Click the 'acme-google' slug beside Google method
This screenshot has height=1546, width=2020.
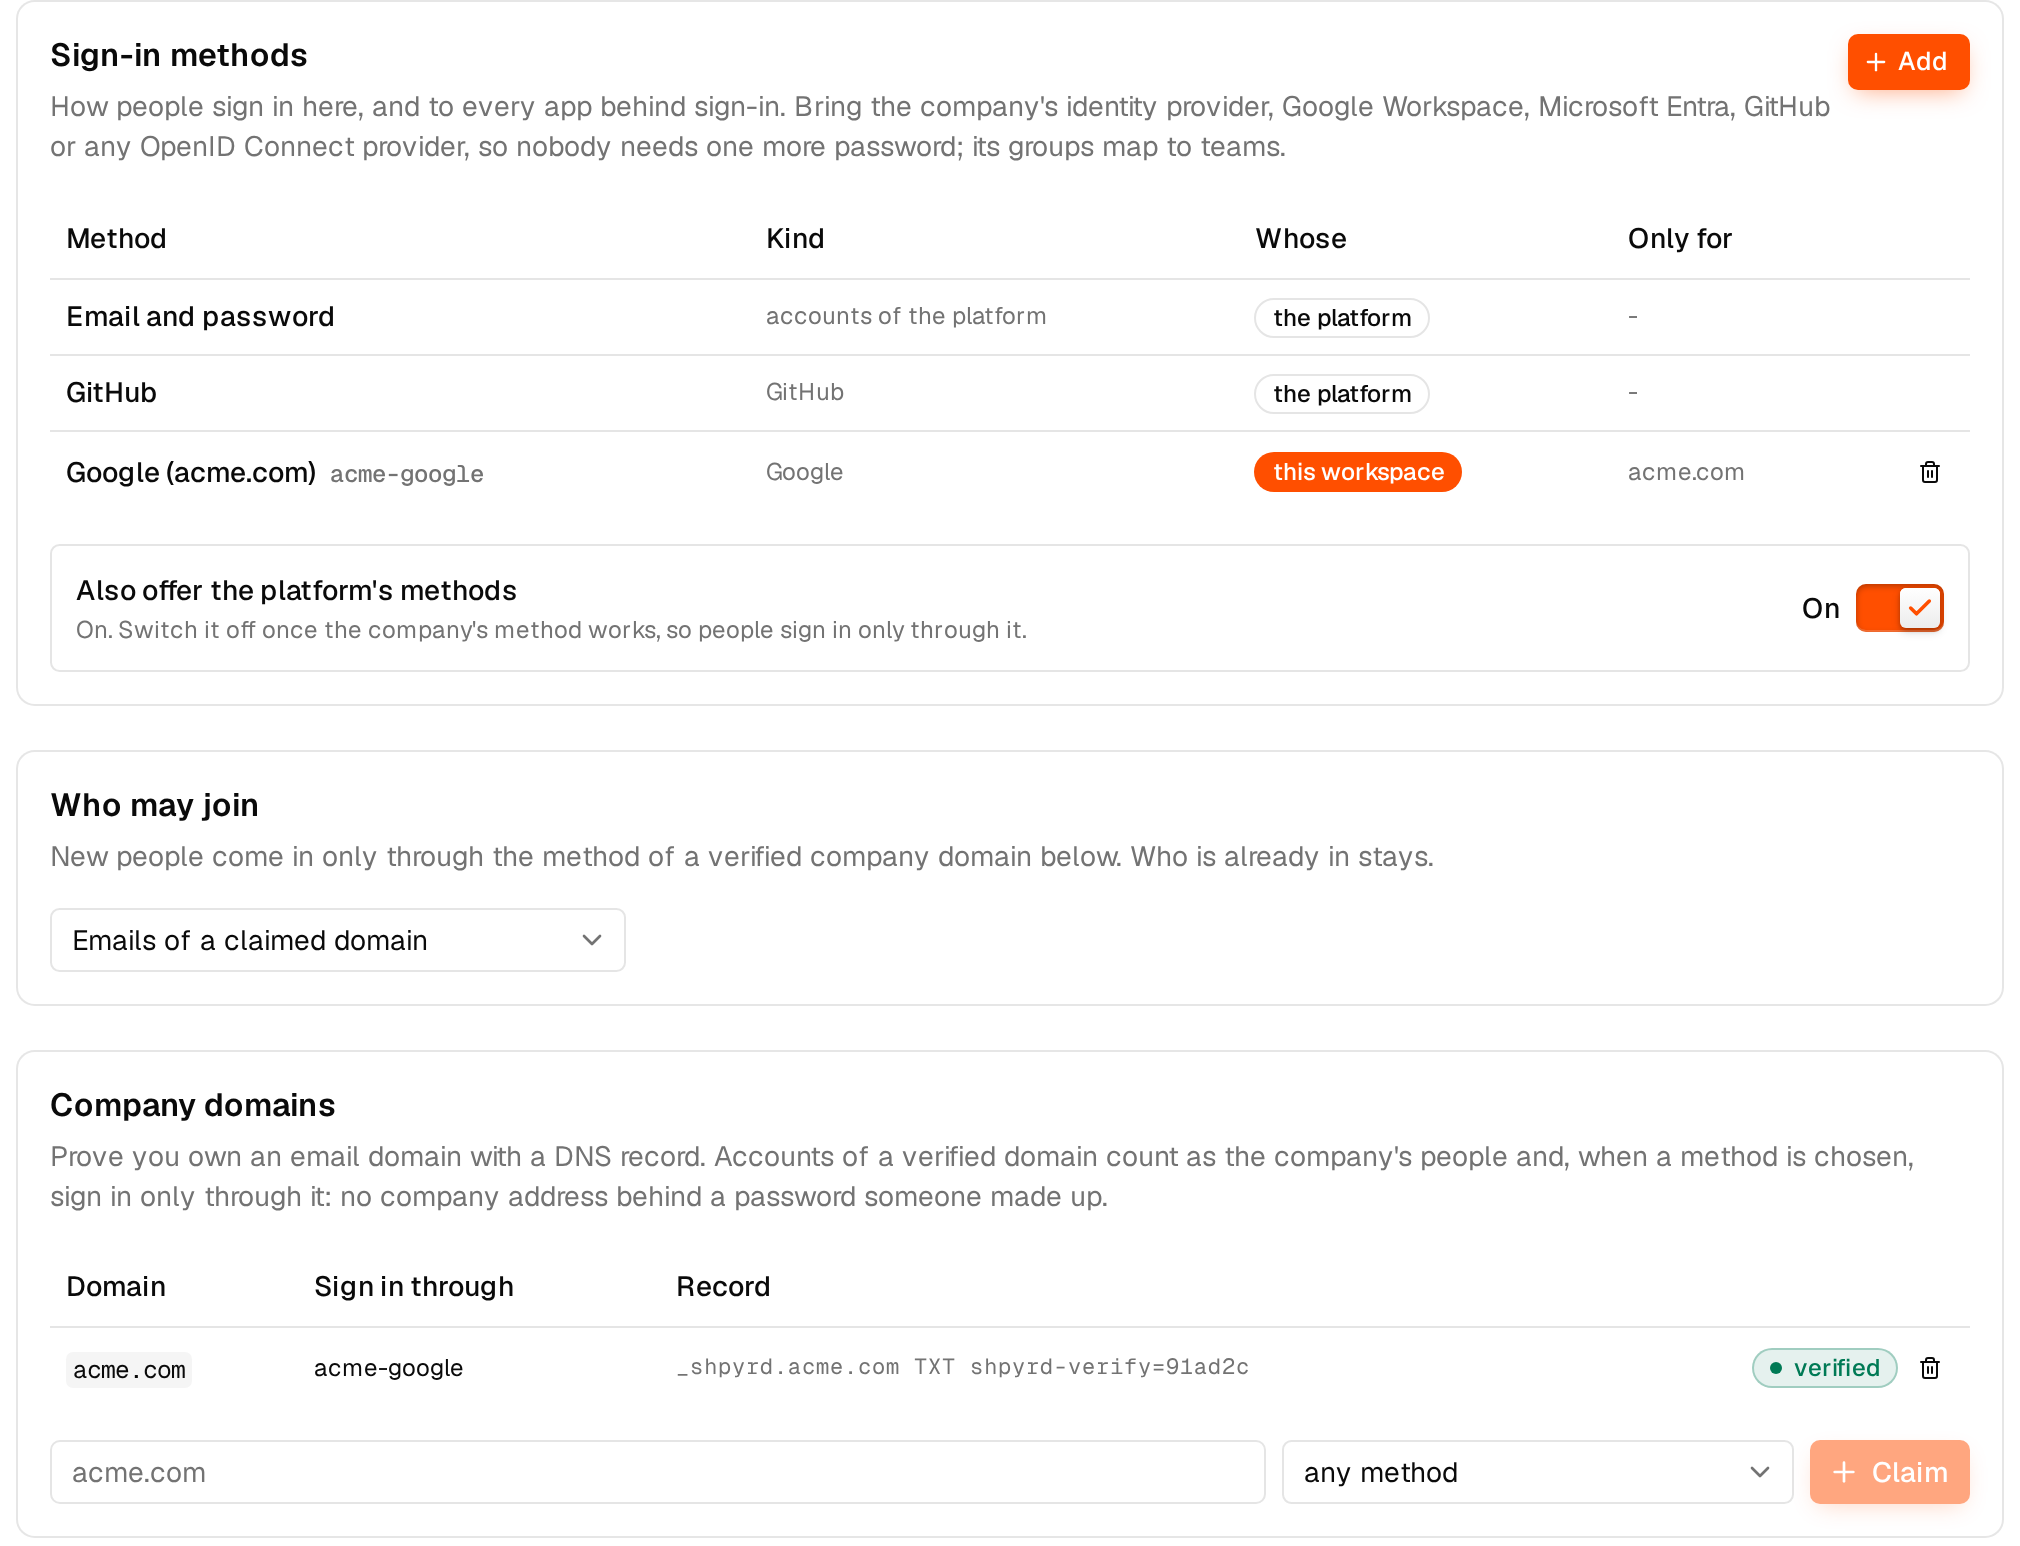coord(407,474)
